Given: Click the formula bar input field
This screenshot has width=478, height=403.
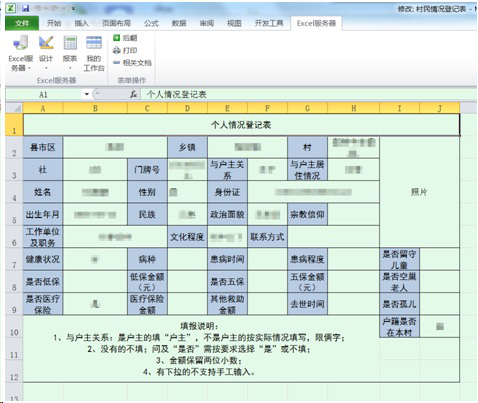Looking at the screenshot, I should point(308,94).
